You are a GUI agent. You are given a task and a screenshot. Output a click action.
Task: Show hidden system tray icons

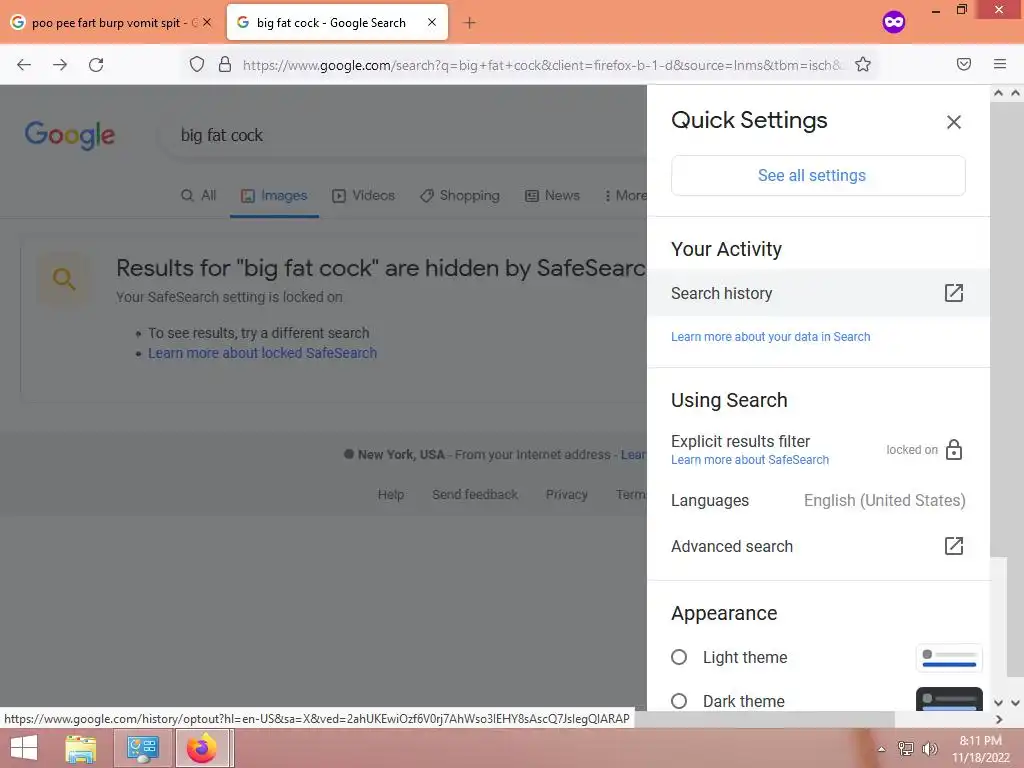point(881,749)
